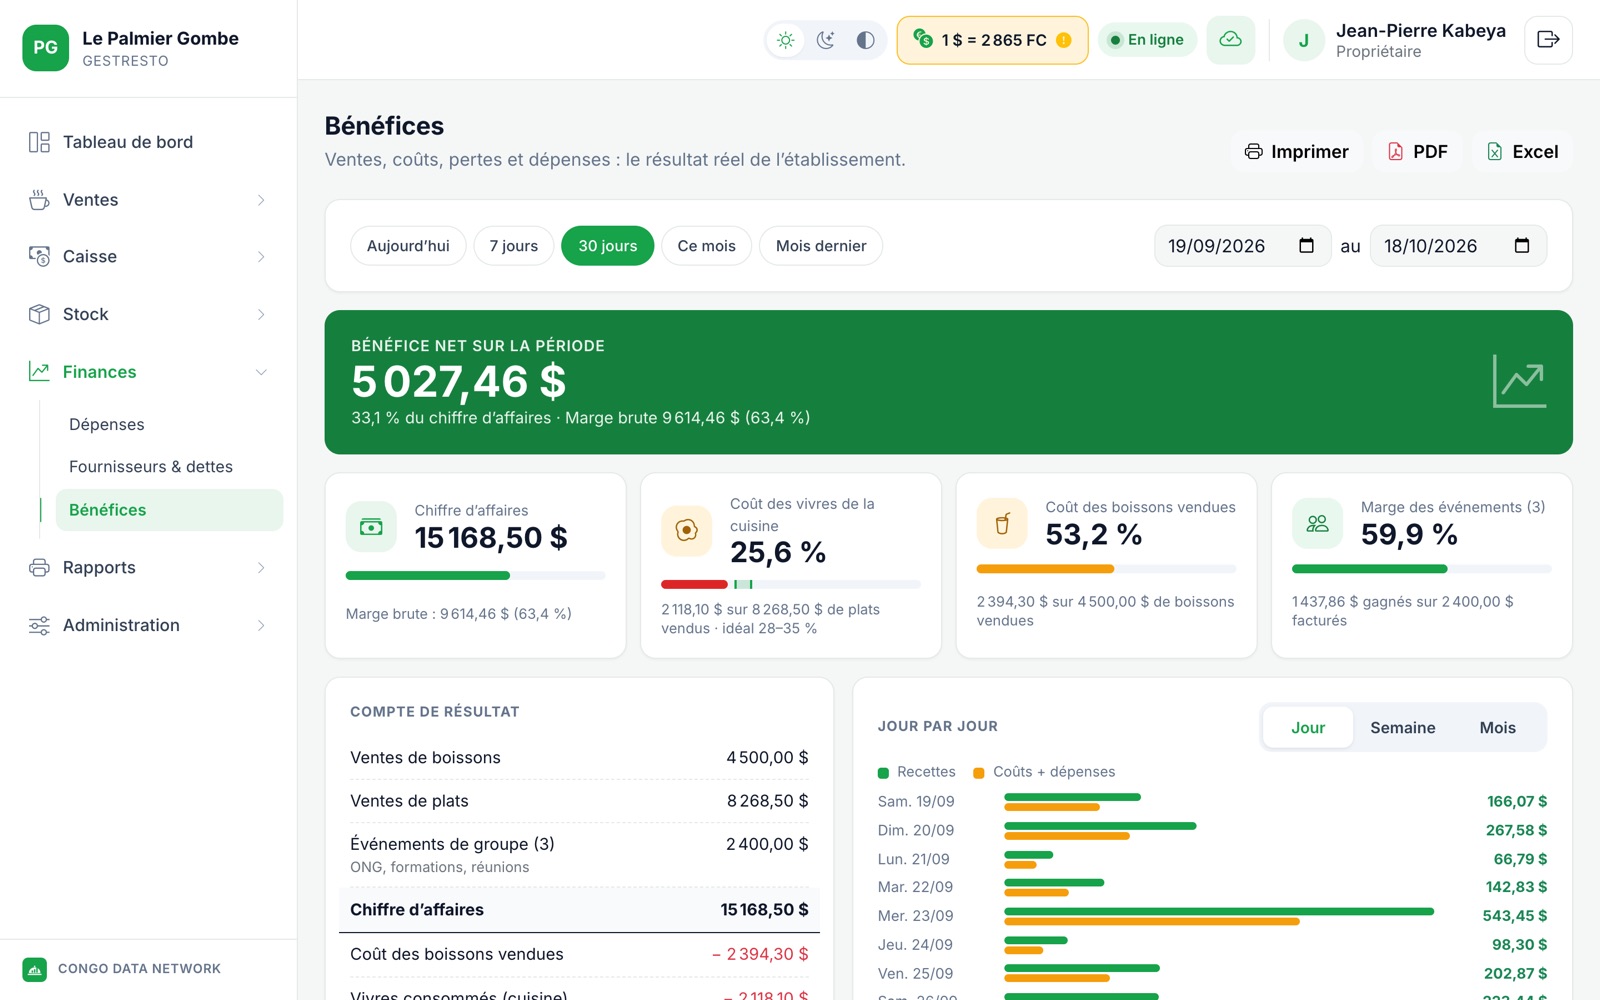Click Jean-Pierre Kabeya profile name

pos(1420,31)
